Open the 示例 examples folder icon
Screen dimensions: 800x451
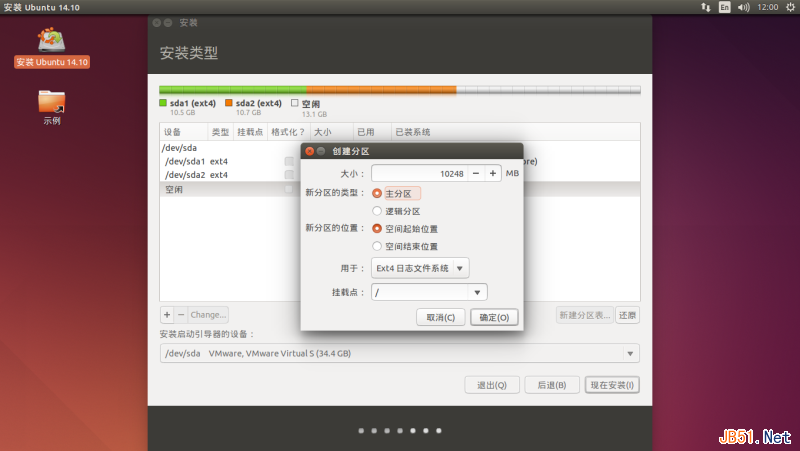(52, 108)
